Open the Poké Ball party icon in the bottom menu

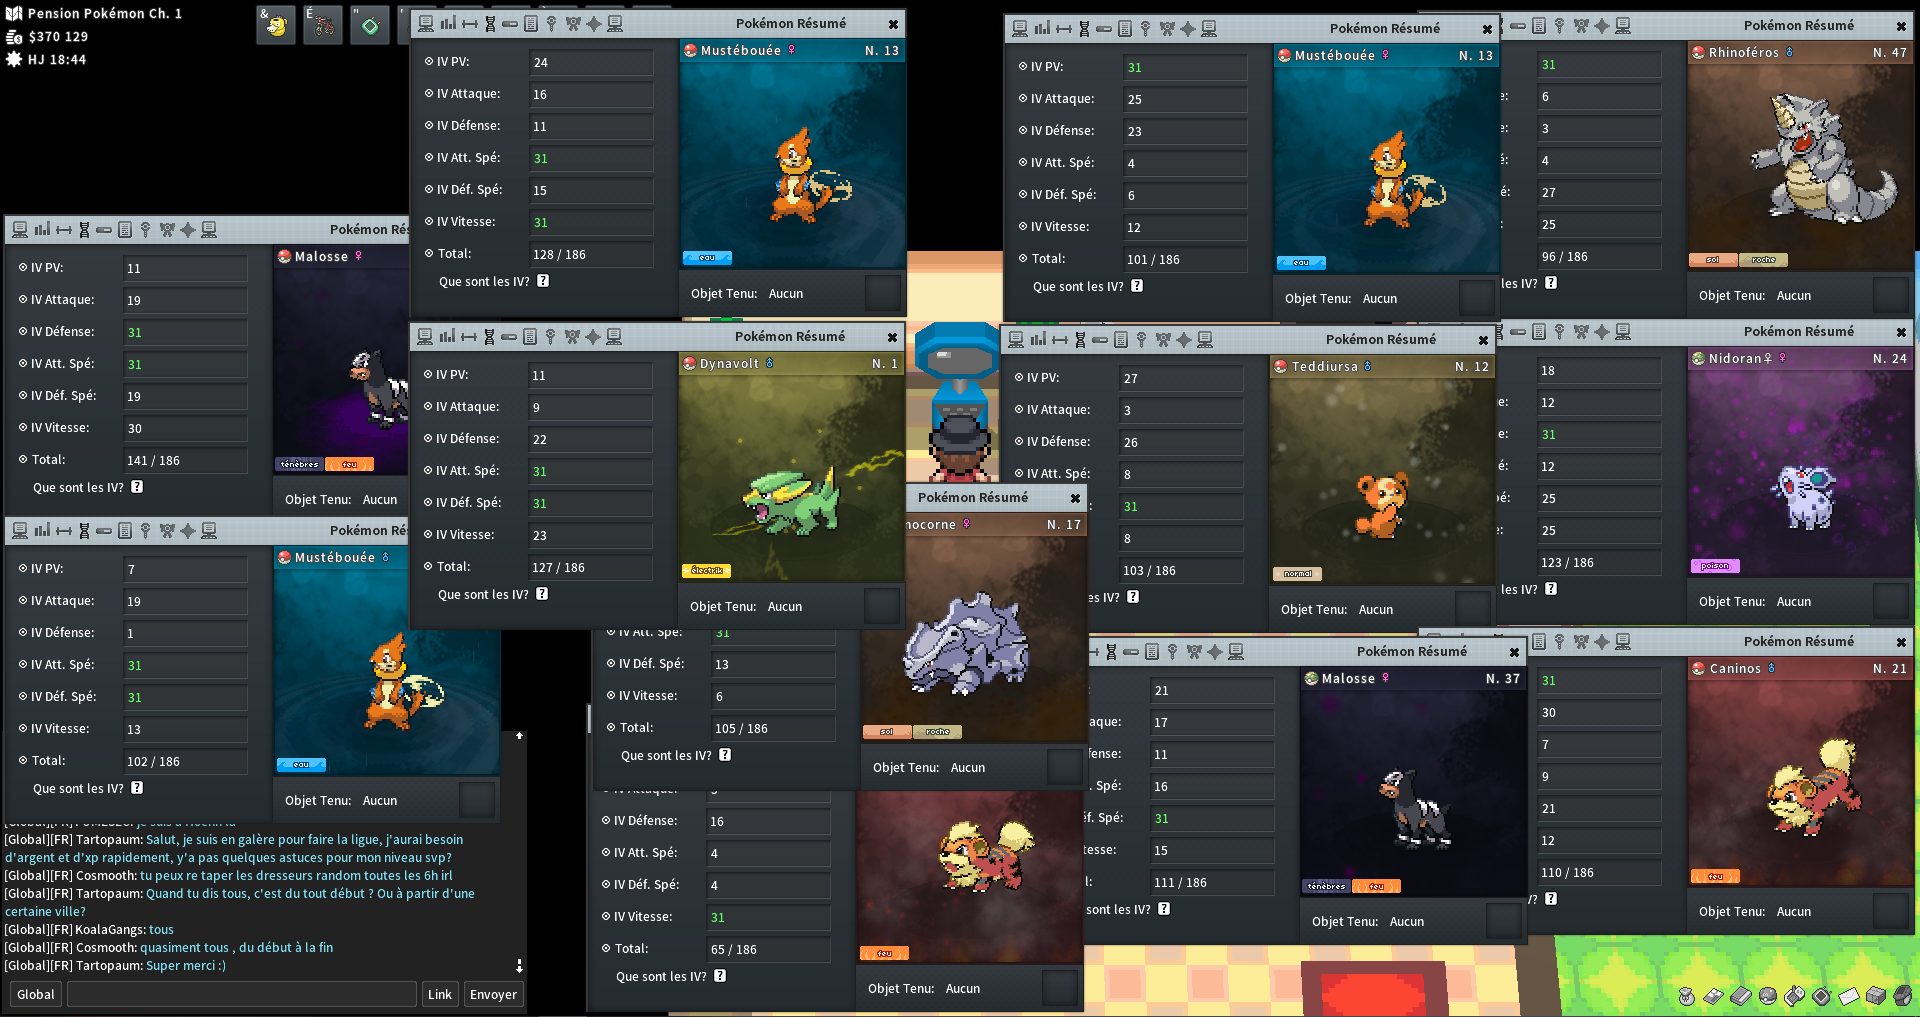(x=1767, y=996)
